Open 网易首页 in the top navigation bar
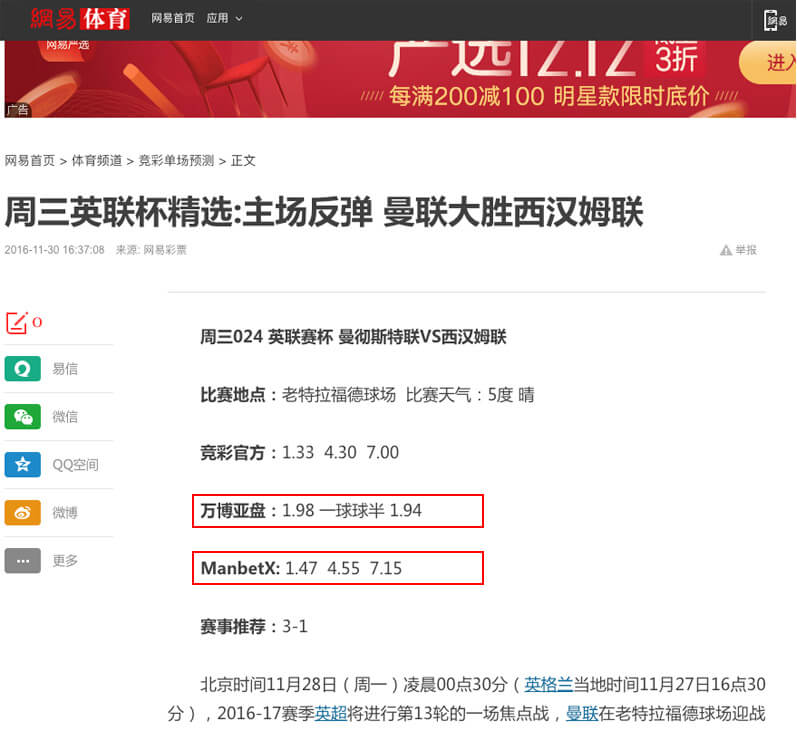 pos(173,19)
